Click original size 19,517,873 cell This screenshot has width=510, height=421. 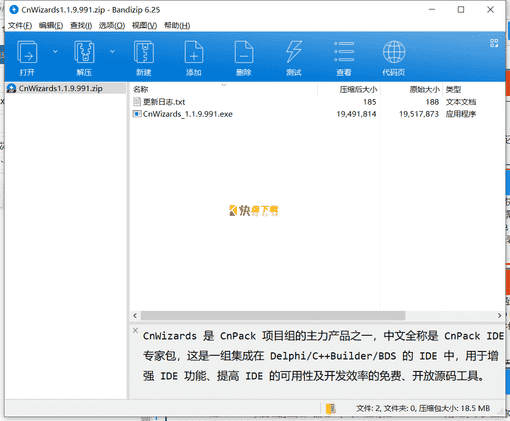(419, 114)
